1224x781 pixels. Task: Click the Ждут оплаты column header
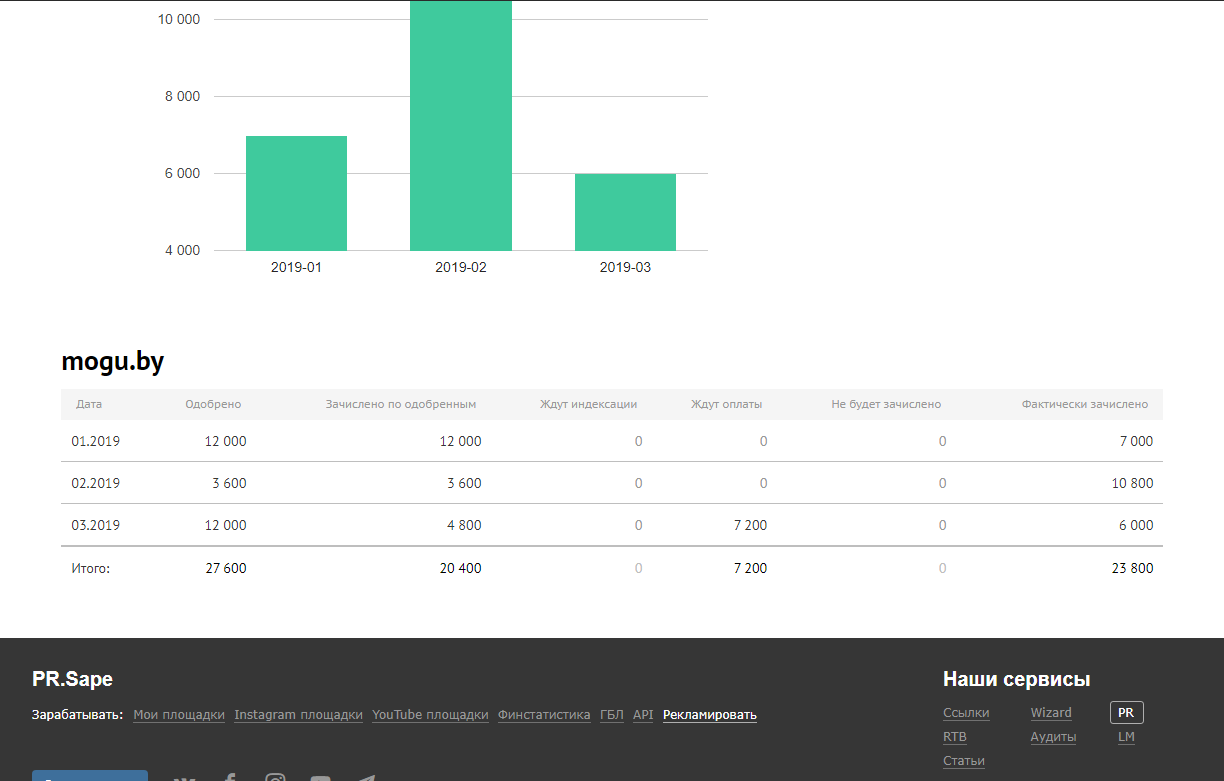(x=726, y=404)
